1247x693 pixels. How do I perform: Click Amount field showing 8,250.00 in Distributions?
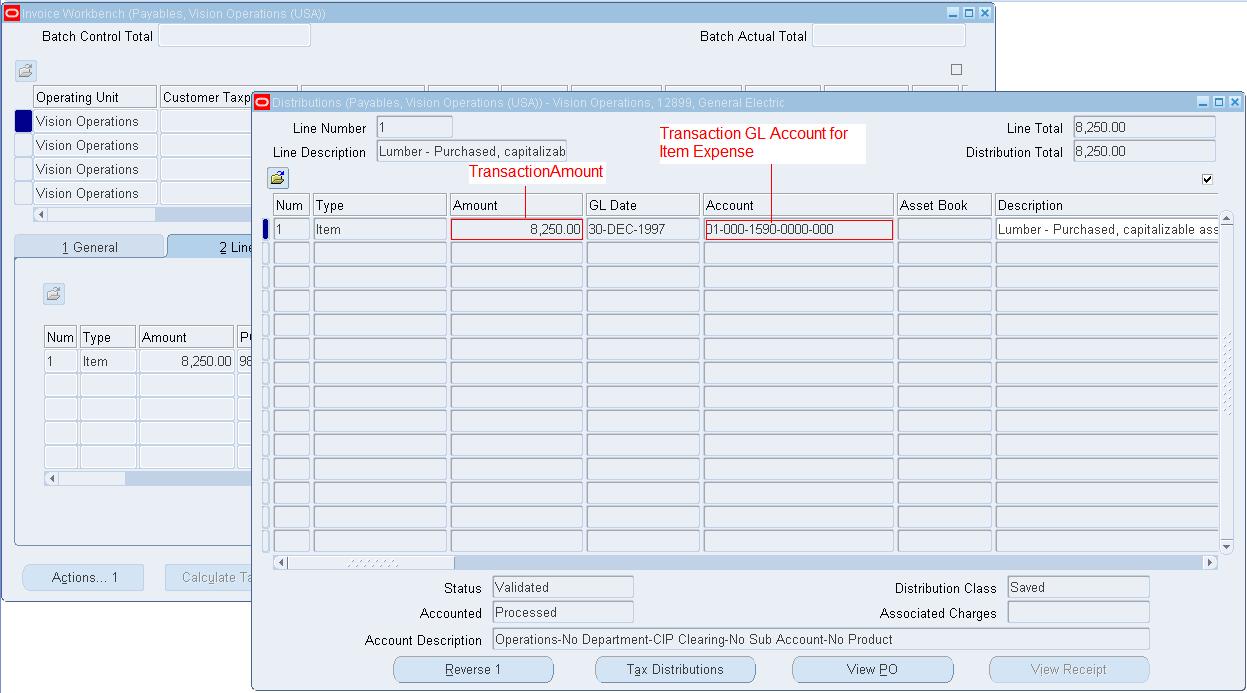click(x=516, y=229)
